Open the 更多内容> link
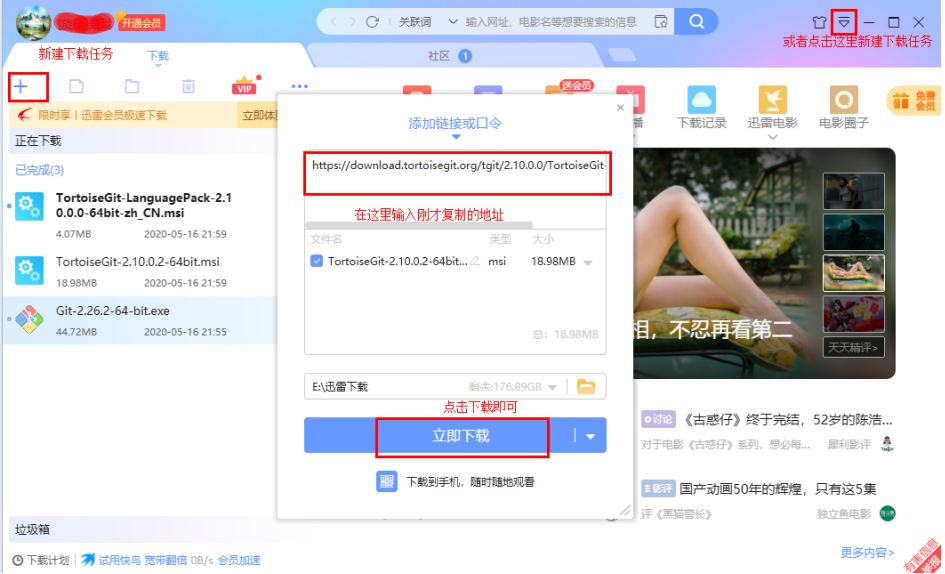The image size is (945, 574). (867, 552)
